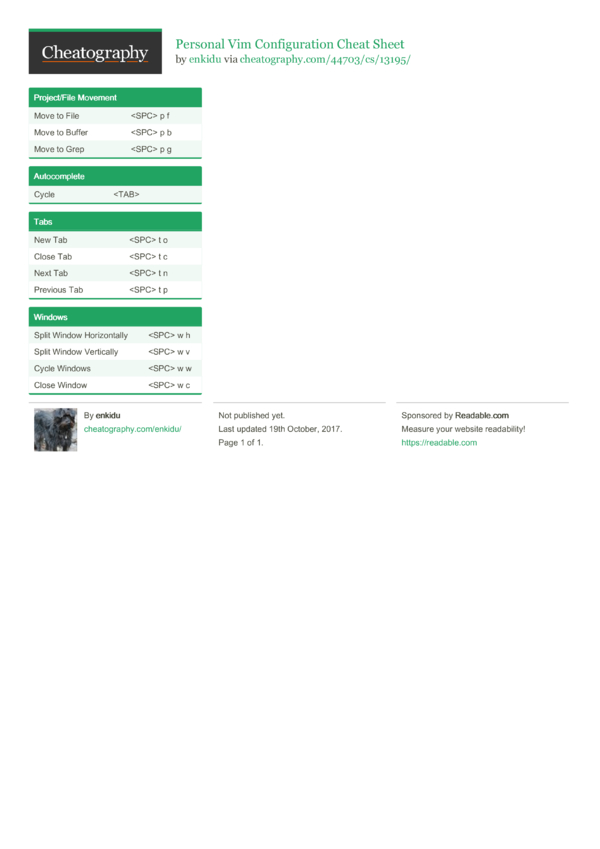Click the 'Cycle Windows' row label
Viewport: 600px width, 849px height.
tap(62, 368)
